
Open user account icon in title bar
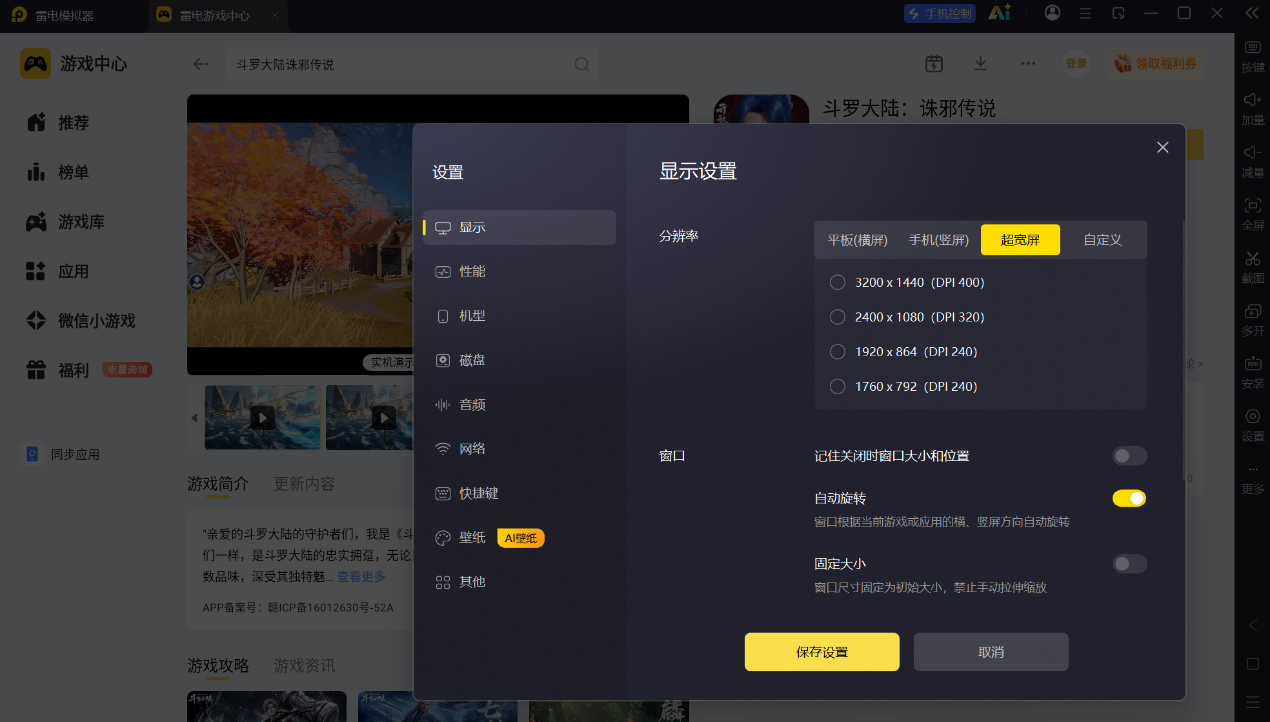pyautogui.click(x=1052, y=13)
